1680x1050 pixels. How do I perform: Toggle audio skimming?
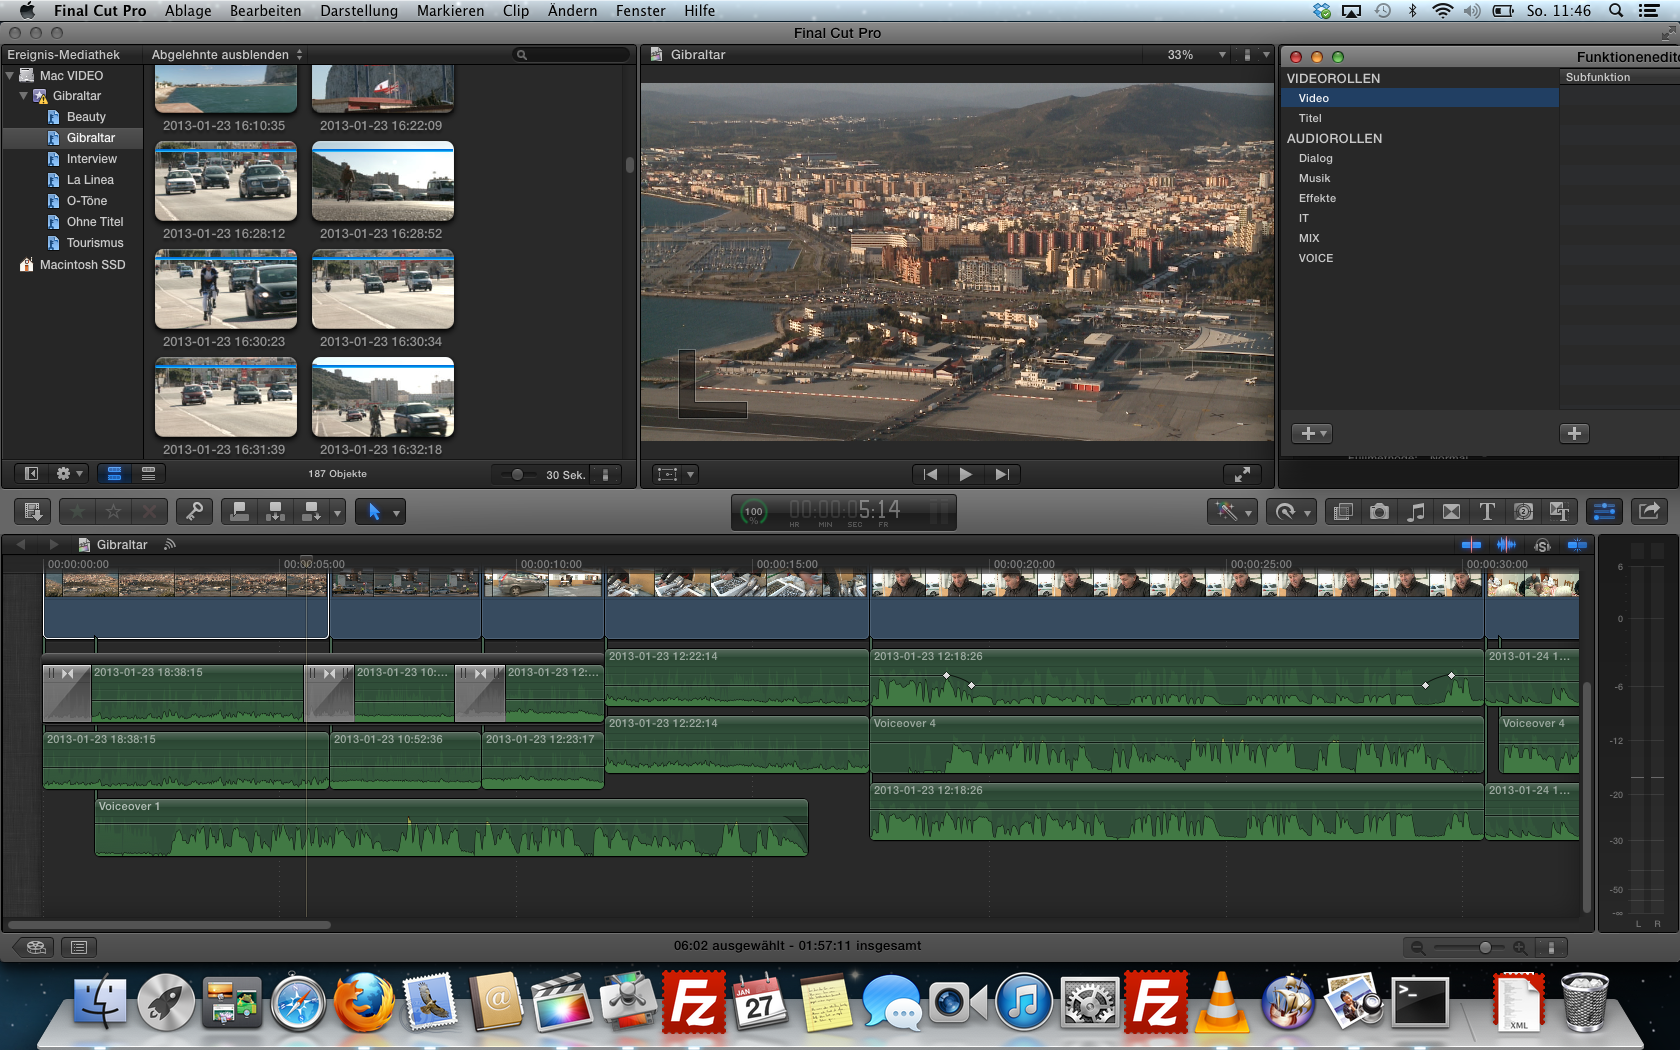tap(1506, 545)
